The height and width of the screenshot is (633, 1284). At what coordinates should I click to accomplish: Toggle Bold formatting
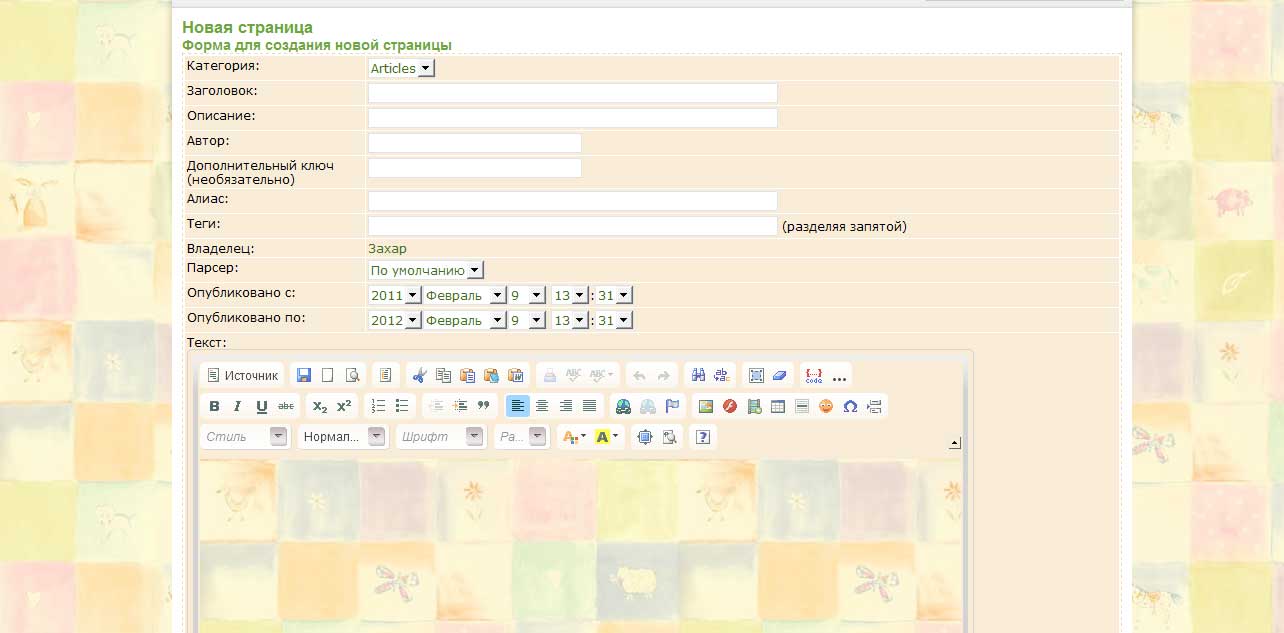pyautogui.click(x=214, y=406)
